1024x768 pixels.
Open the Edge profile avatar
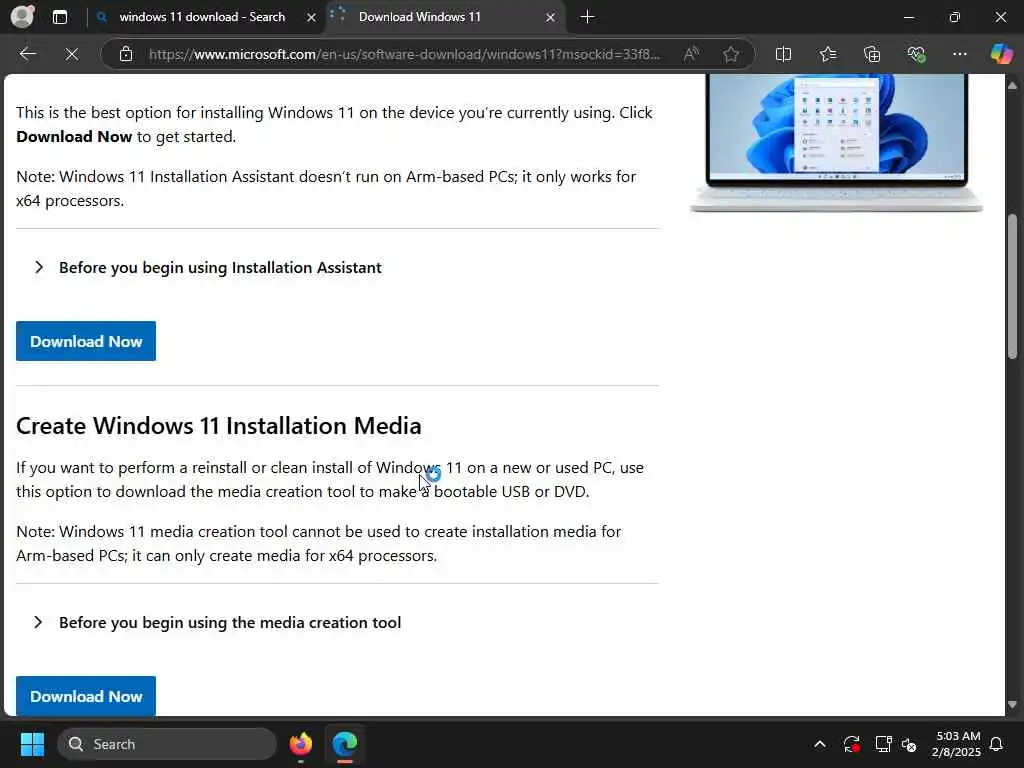click(x=22, y=17)
